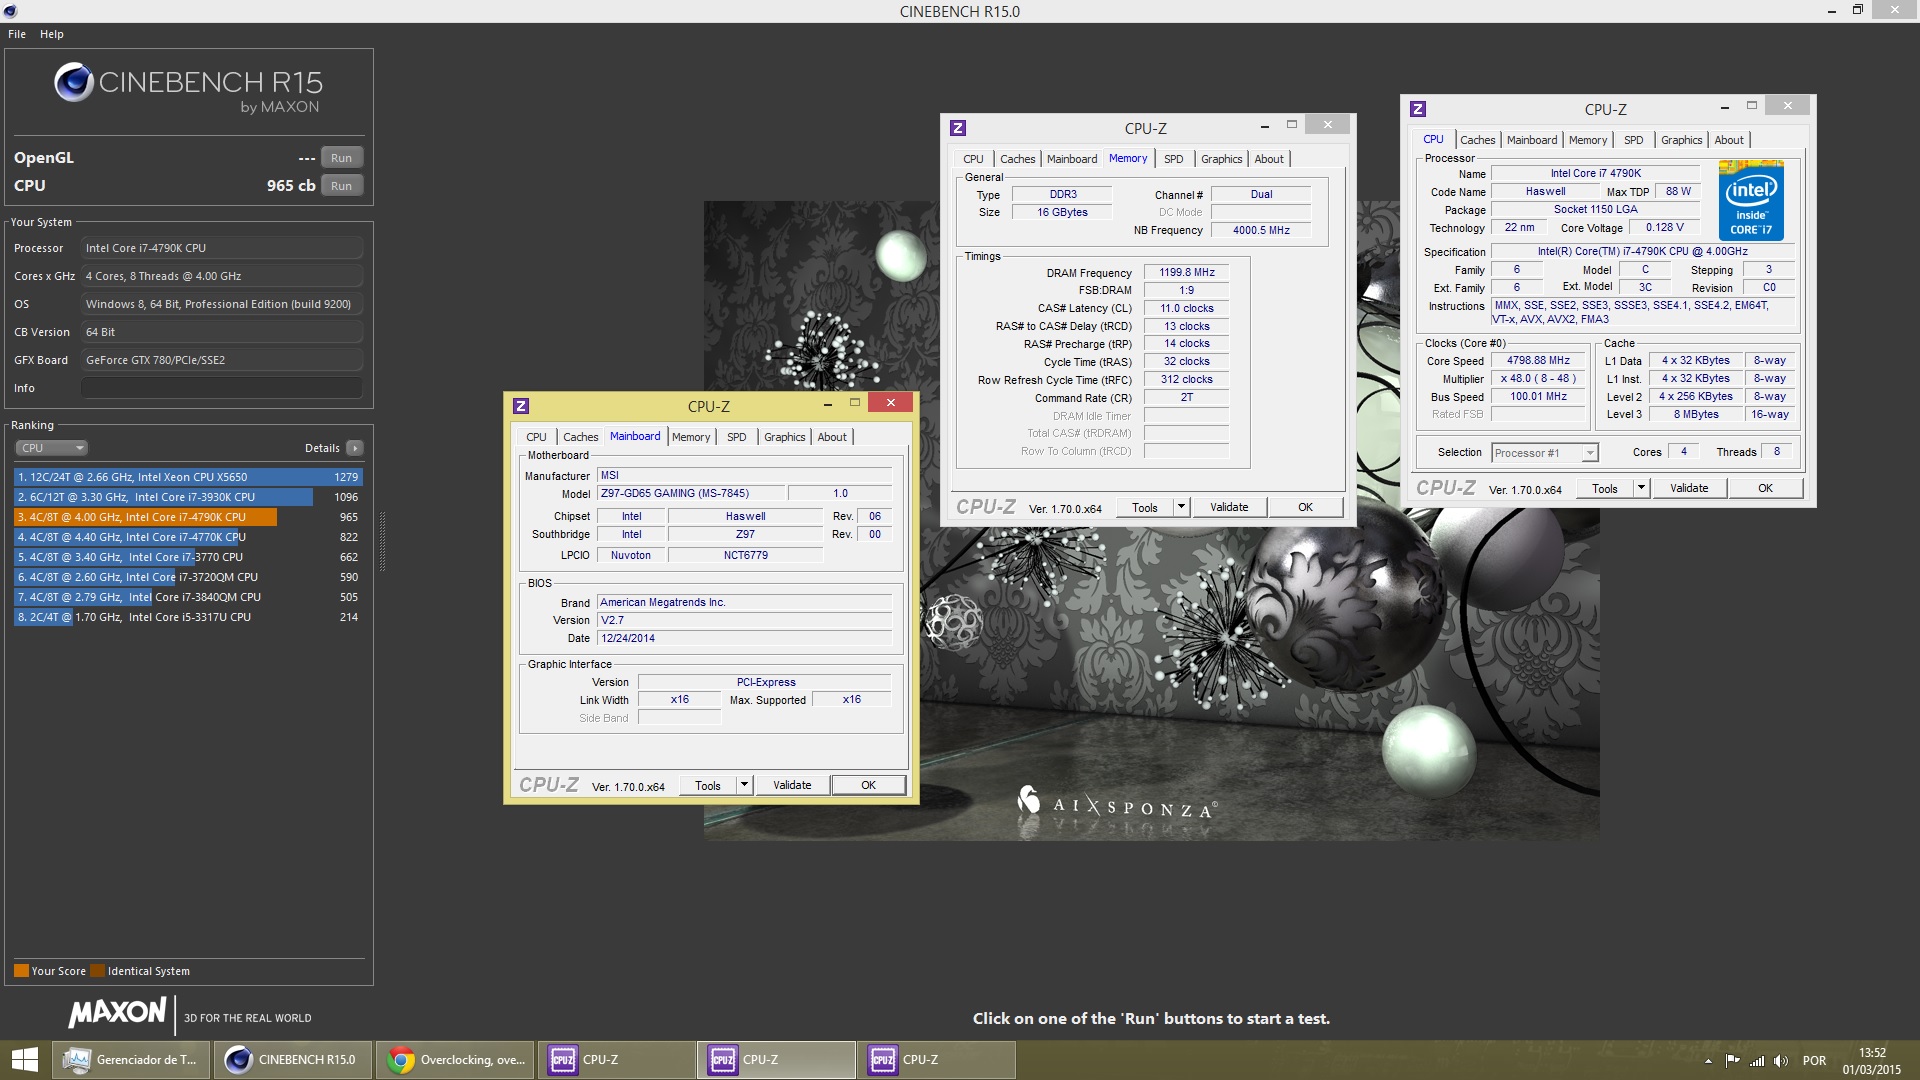Click the Identical System legend swatch
Screen dimensions: 1920x1080
pos(97,971)
